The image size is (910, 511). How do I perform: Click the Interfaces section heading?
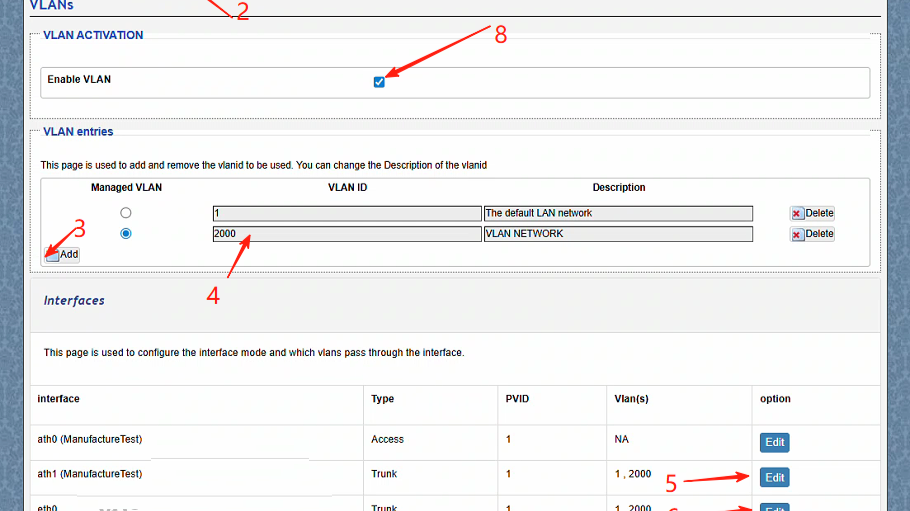[x=74, y=300]
